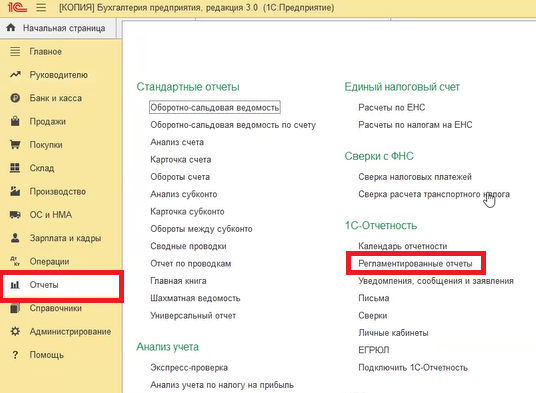Open the Личные кабинеты link
This screenshot has width=536, height=393.
point(393,333)
